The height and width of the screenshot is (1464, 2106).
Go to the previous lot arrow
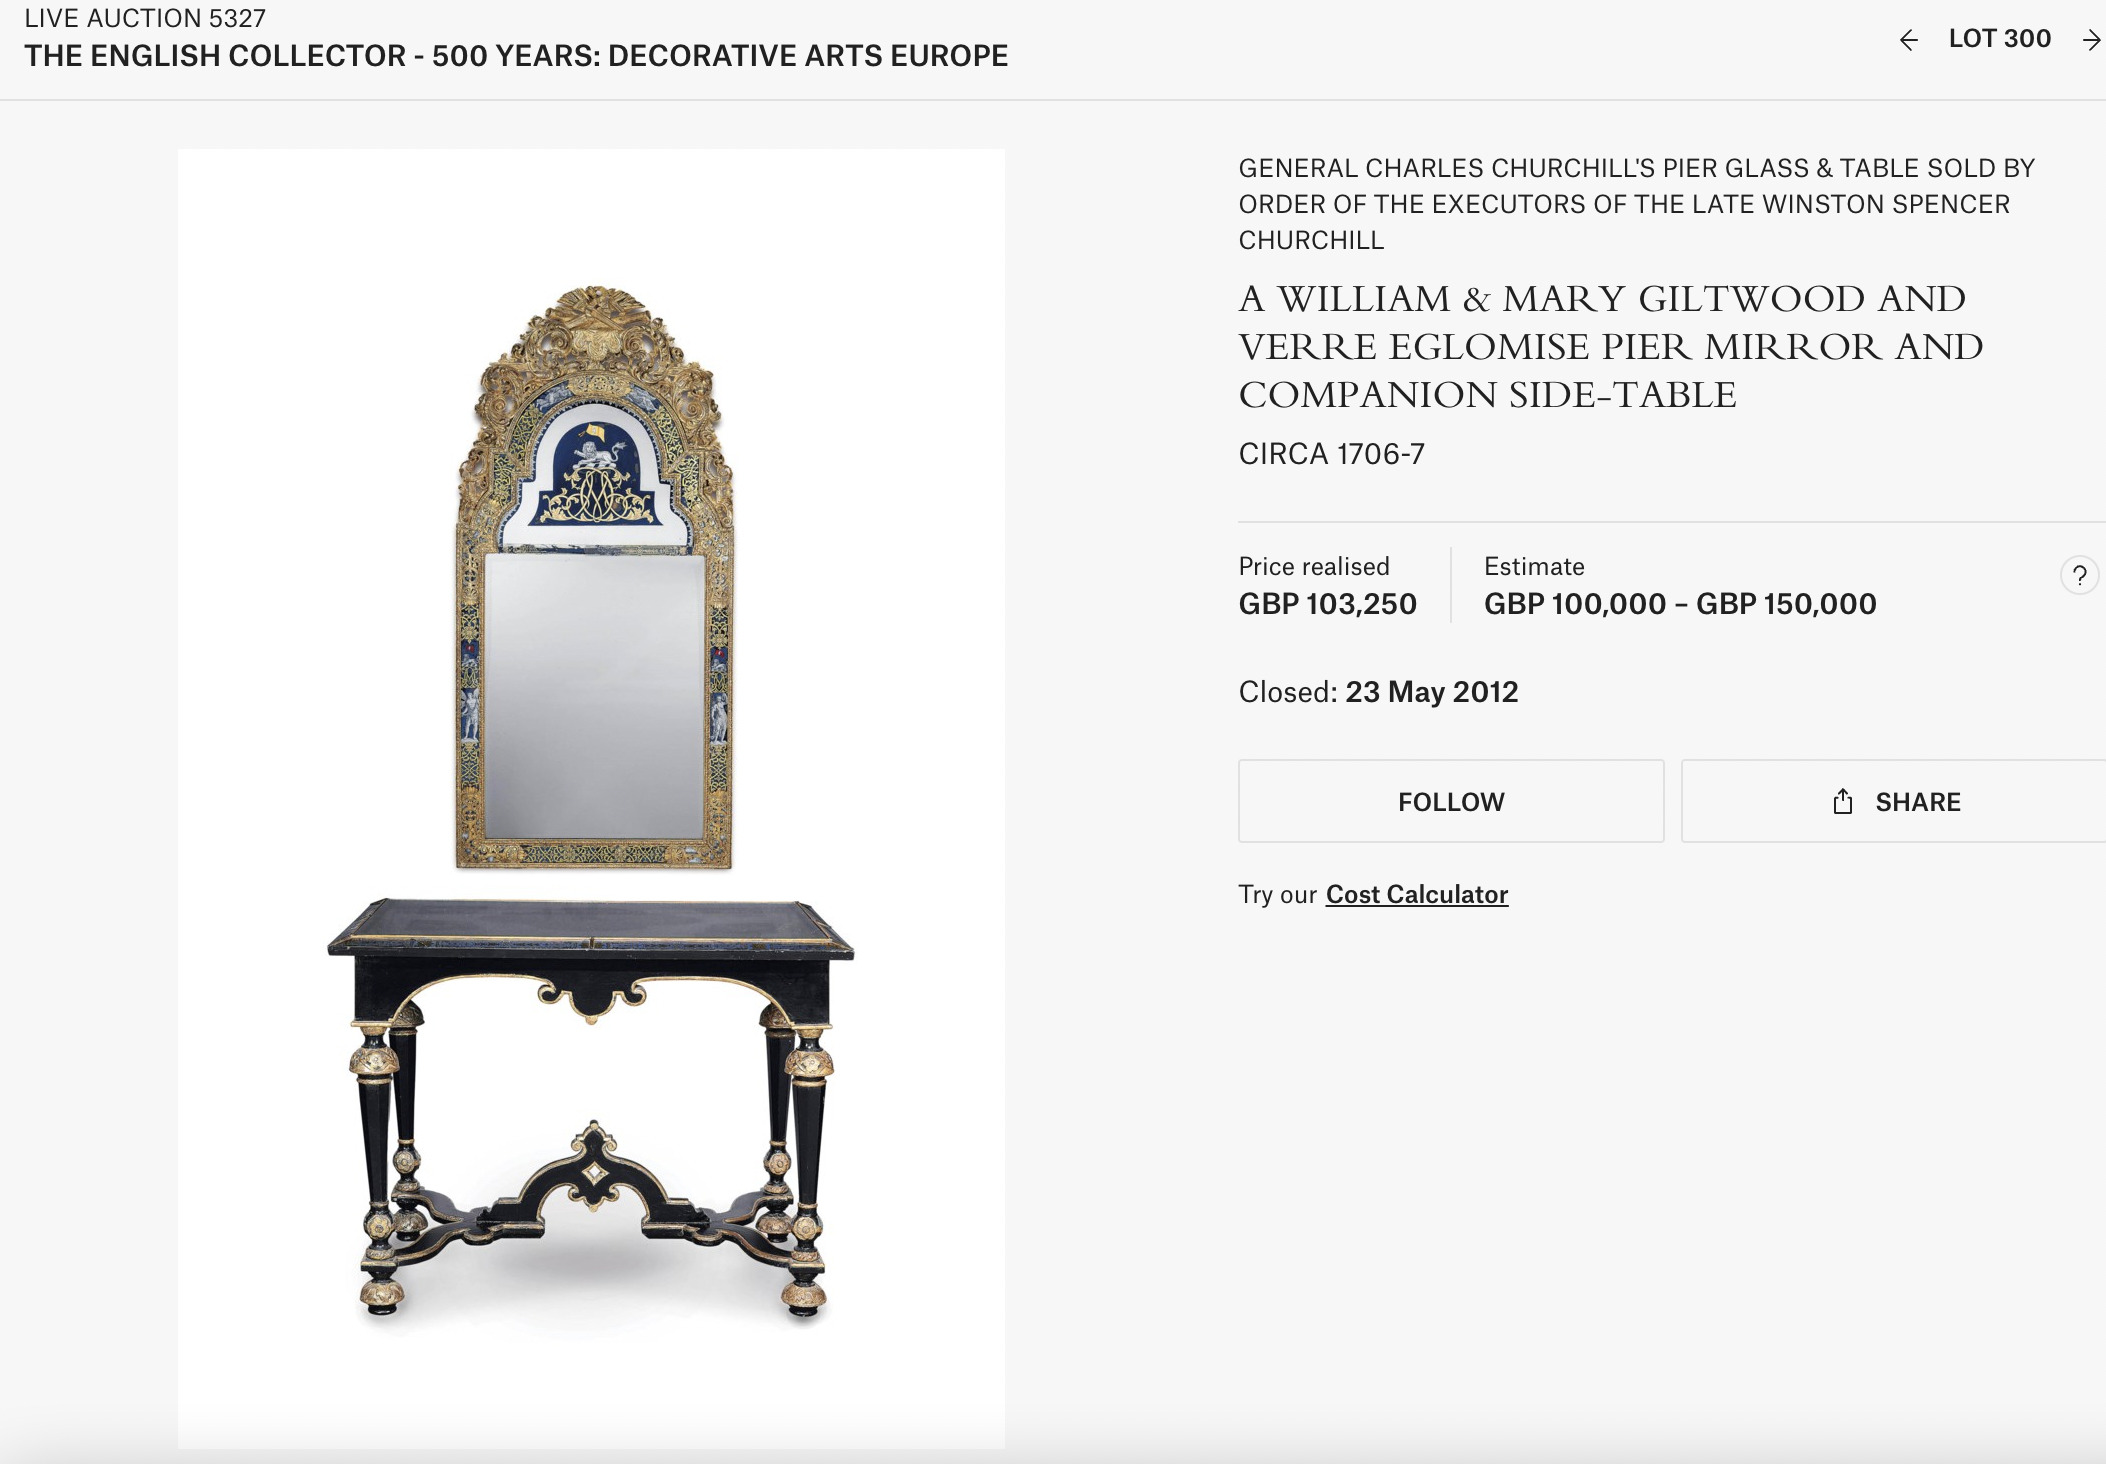click(x=1908, y=40)
